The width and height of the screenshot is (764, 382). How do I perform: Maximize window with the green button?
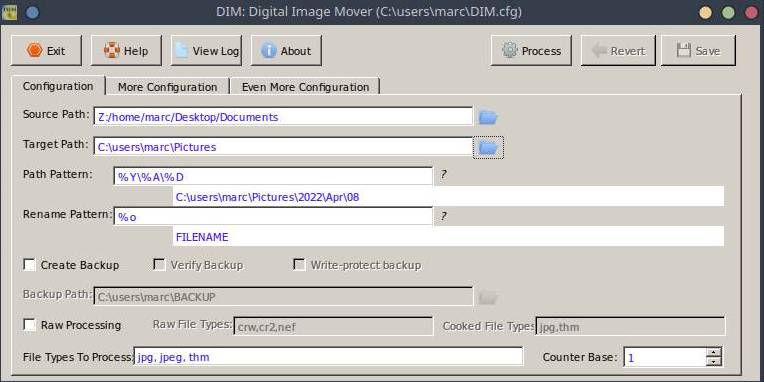click(x=728, y=12)
